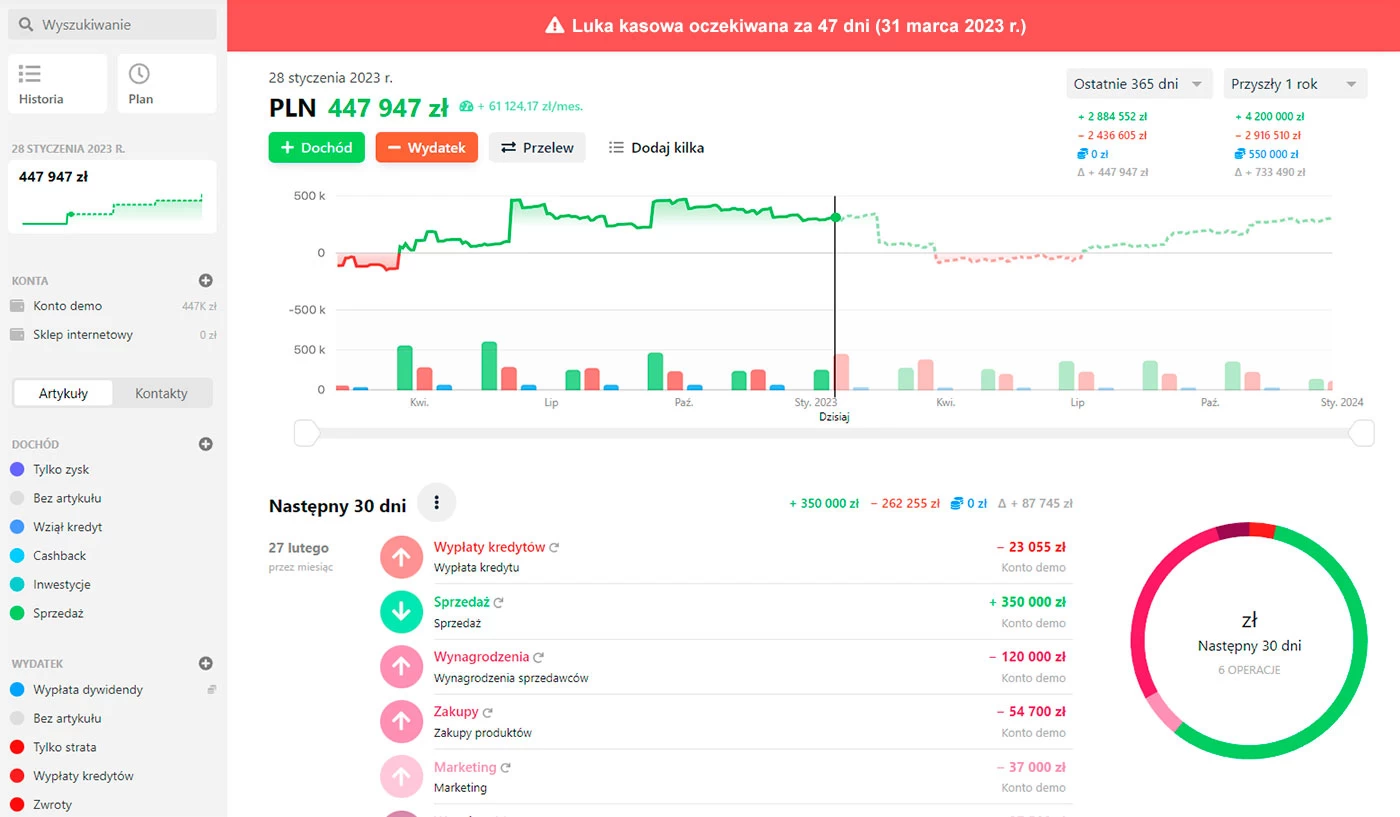Open the Plan clock view

(x=167, y=83)
